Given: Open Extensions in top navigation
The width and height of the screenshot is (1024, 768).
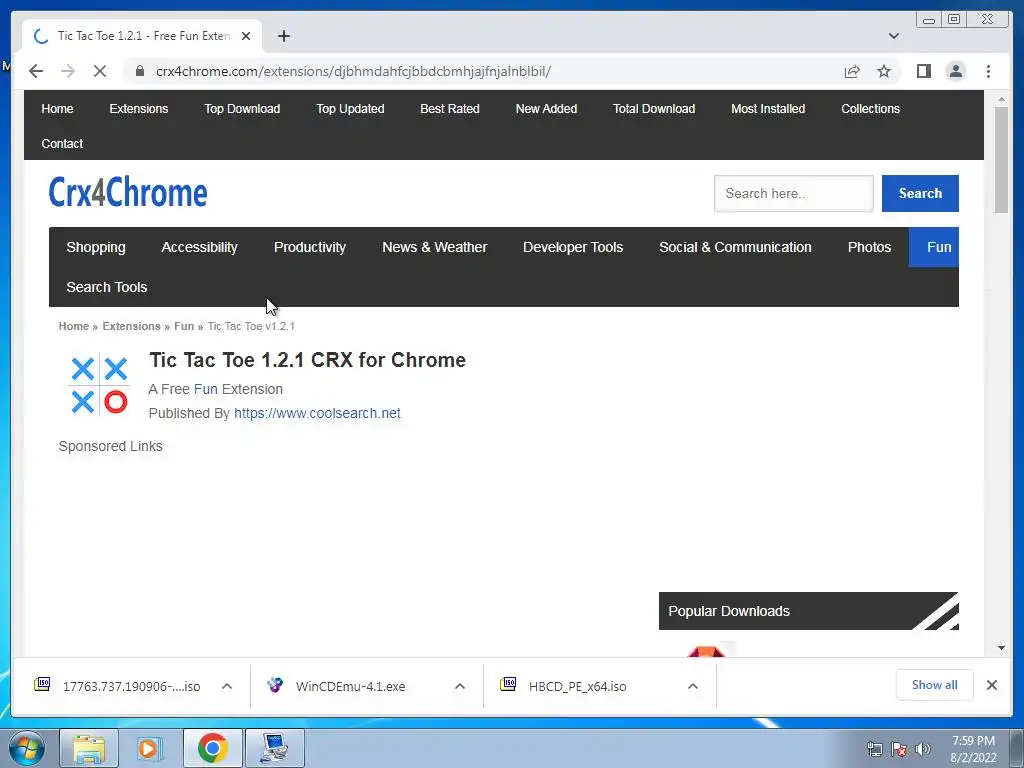Looking at the screenshot, I should point(138,108).
